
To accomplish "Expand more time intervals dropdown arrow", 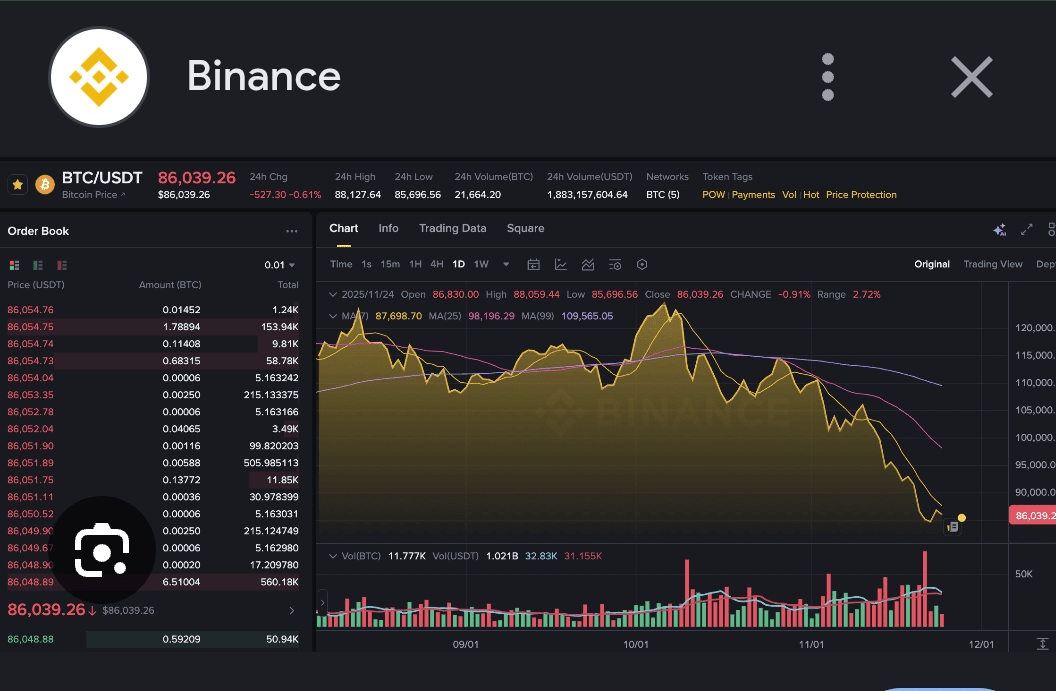I will pos(506,265).
